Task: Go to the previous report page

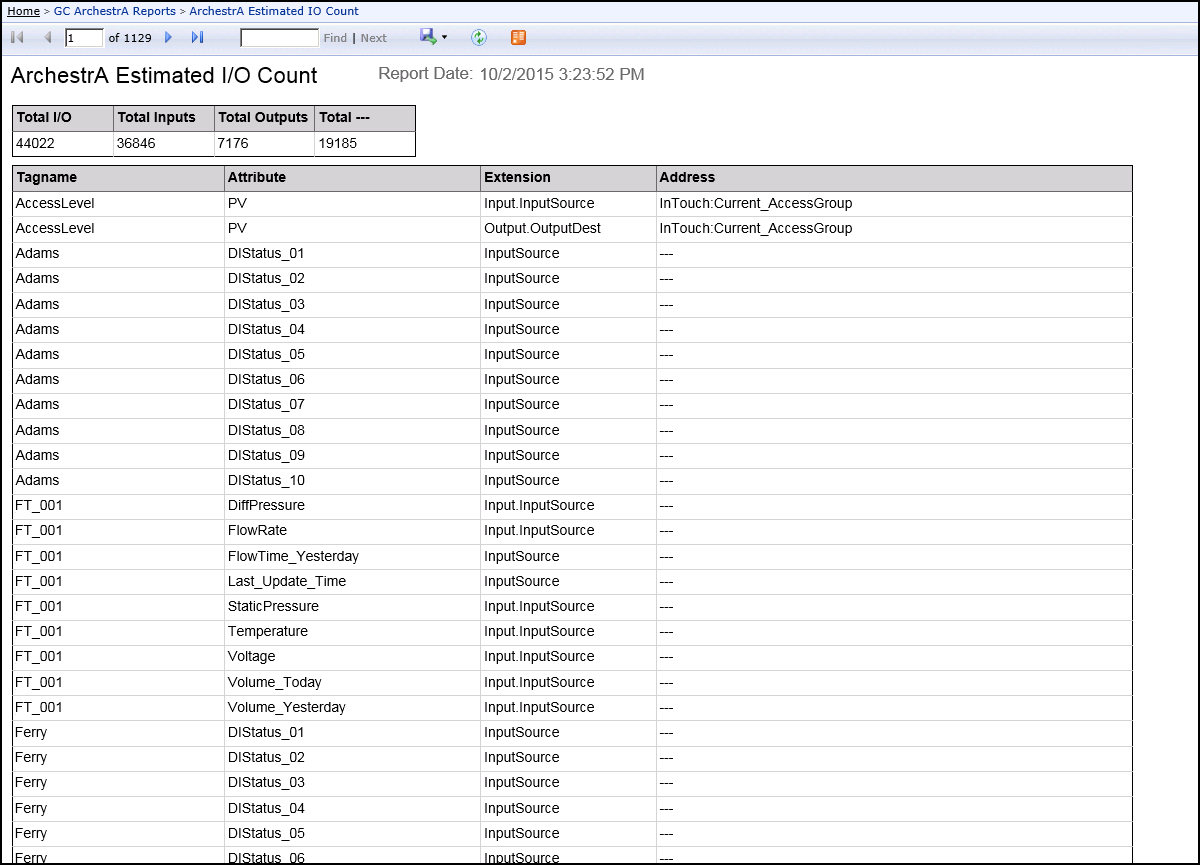Action: pyautogui.click(x=47, y=38)
